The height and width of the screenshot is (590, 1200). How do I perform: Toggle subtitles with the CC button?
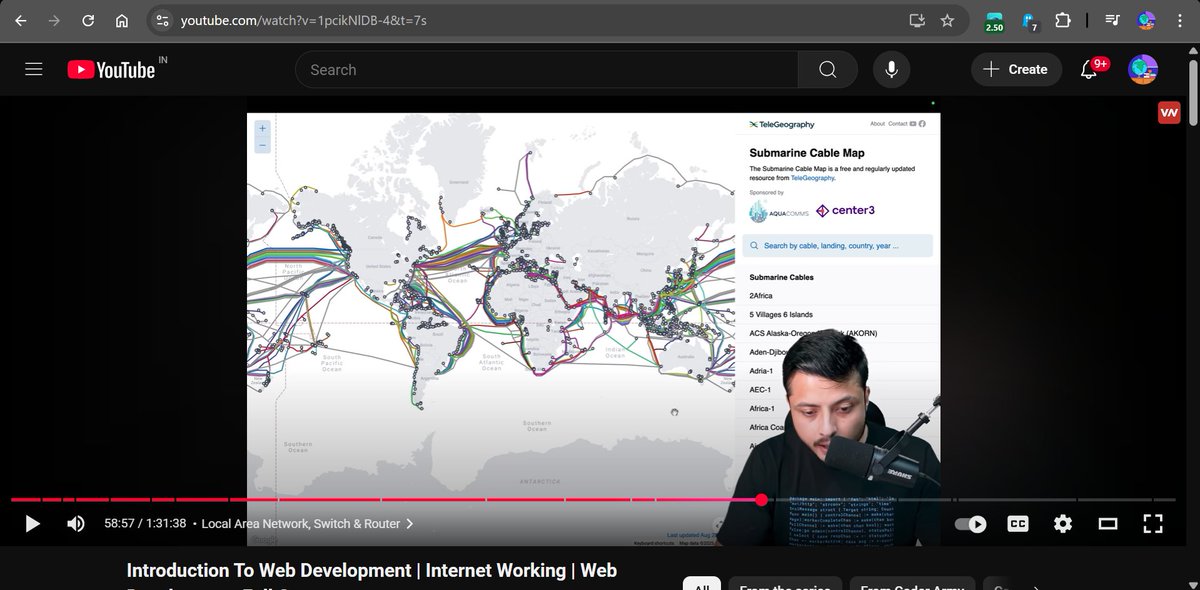1018,523
